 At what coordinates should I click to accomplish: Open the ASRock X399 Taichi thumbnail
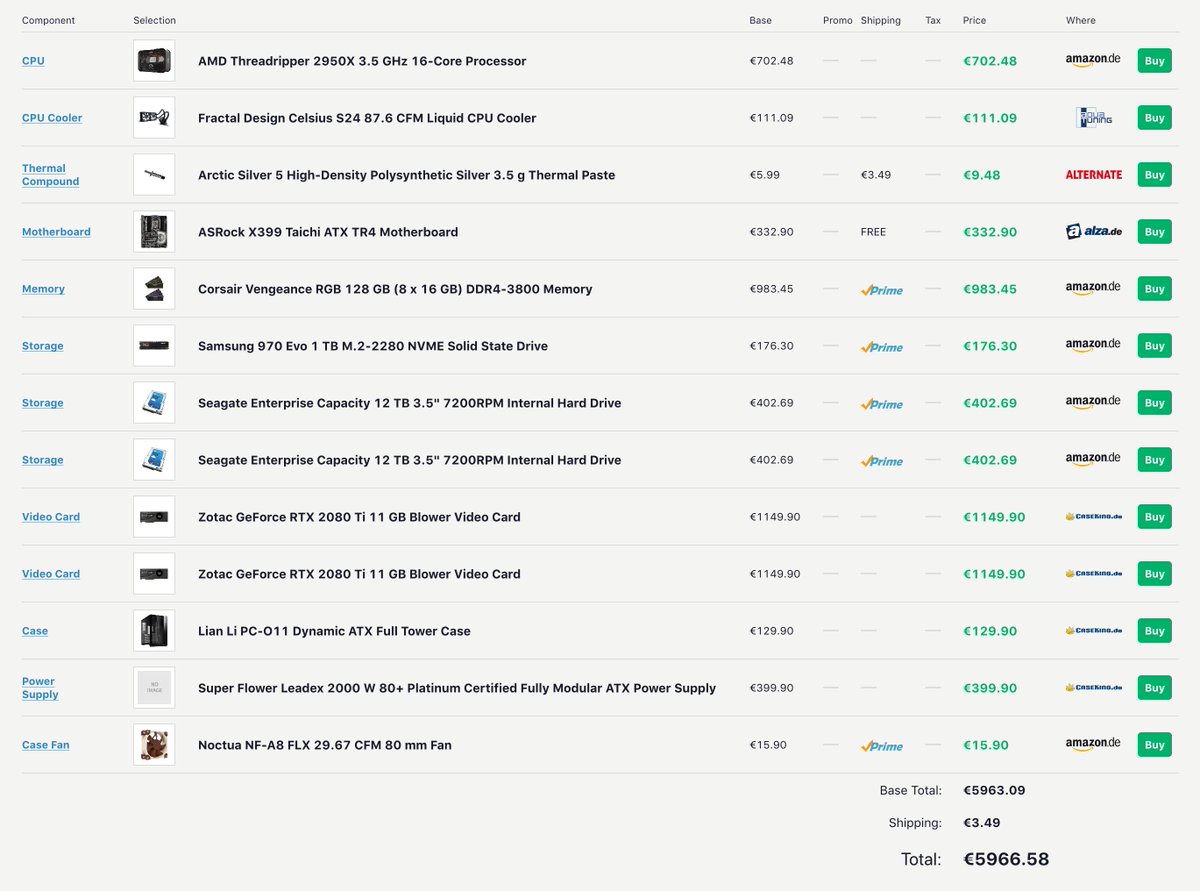coord(154,232)
